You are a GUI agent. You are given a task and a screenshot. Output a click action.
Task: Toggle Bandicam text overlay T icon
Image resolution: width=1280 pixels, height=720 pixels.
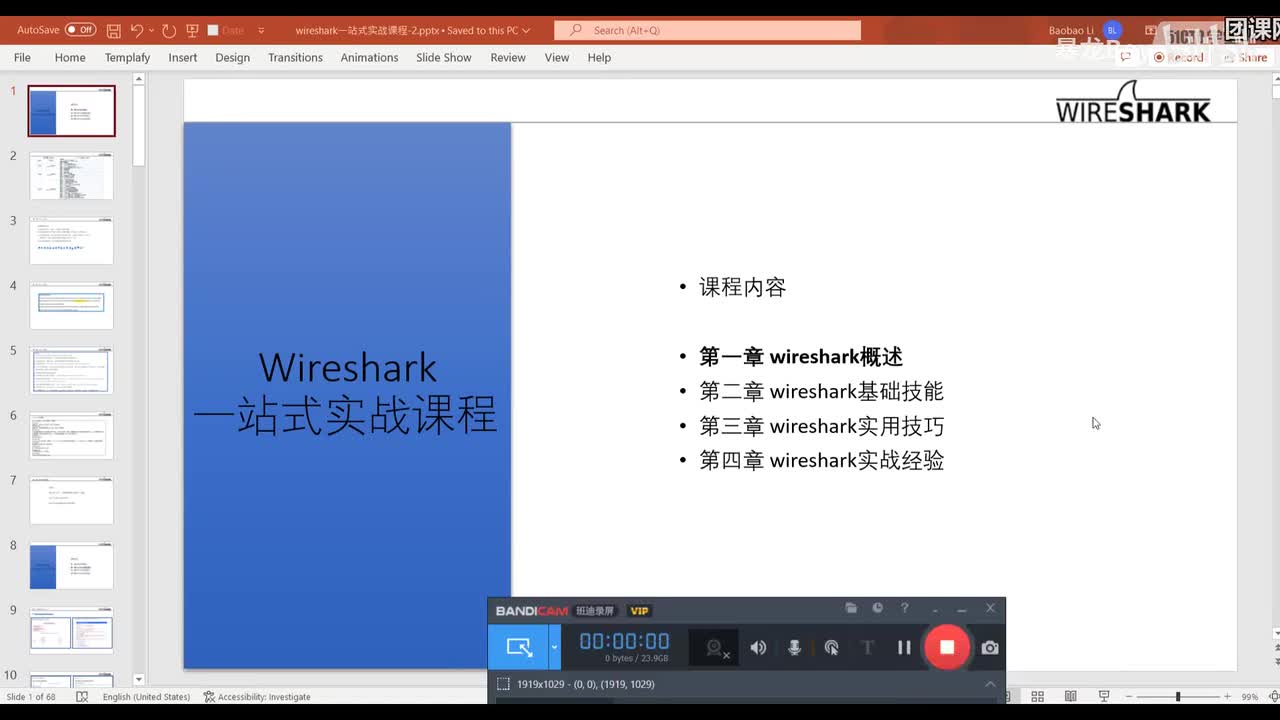click(x=867, y=648)
